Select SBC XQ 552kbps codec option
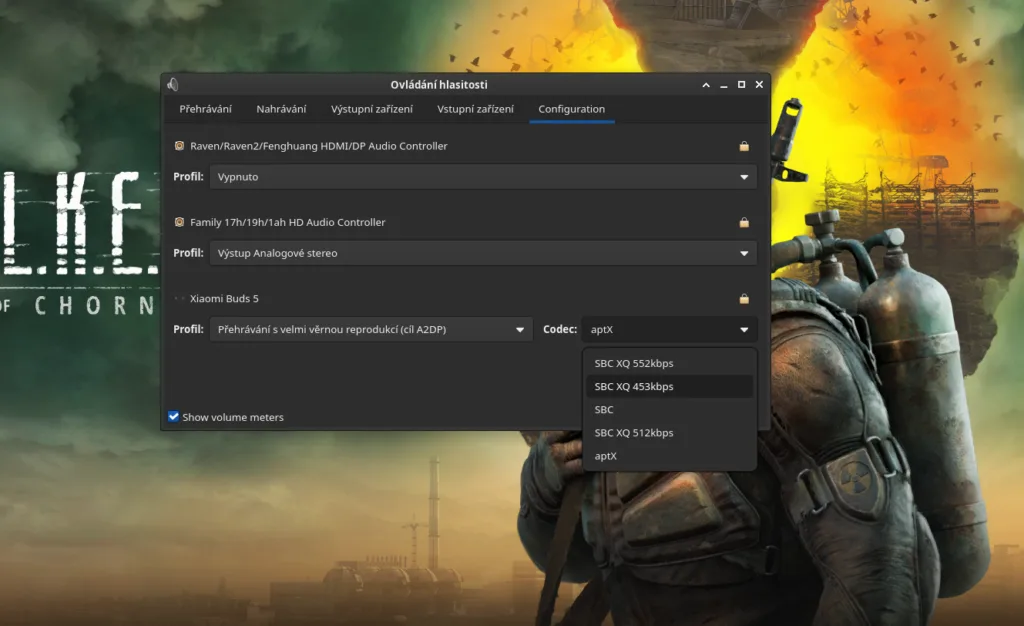Viewport: 1024px width, 626px height. coord(634,363)
